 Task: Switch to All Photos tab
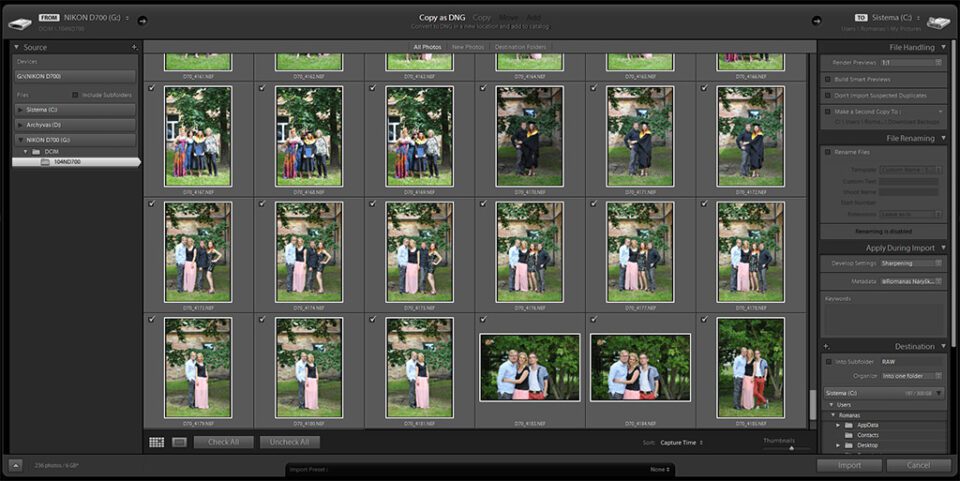click(427, 47)
